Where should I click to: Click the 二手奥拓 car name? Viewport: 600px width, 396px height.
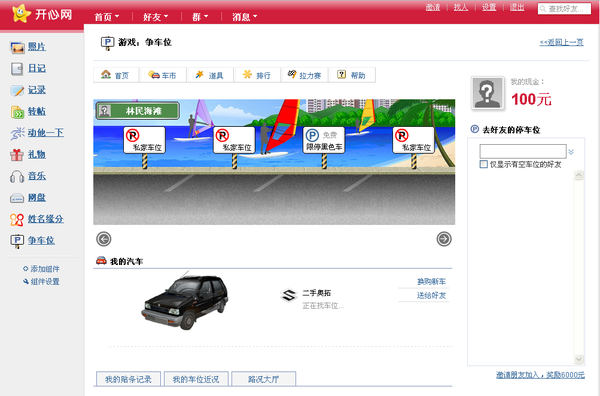pyautogui.click(x=316, y=293)
